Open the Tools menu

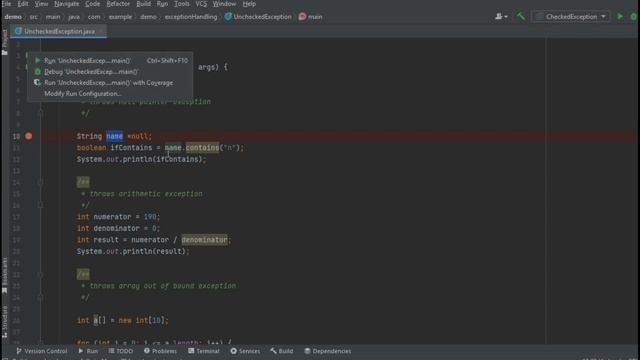(x=182, y=4)
